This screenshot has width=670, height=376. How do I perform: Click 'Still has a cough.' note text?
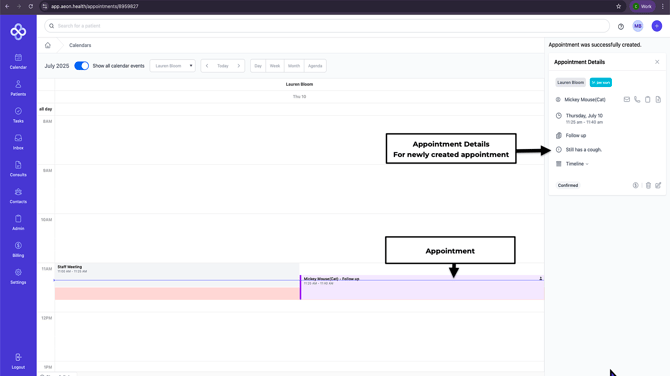pyautogui.click(x=584, y=150)
